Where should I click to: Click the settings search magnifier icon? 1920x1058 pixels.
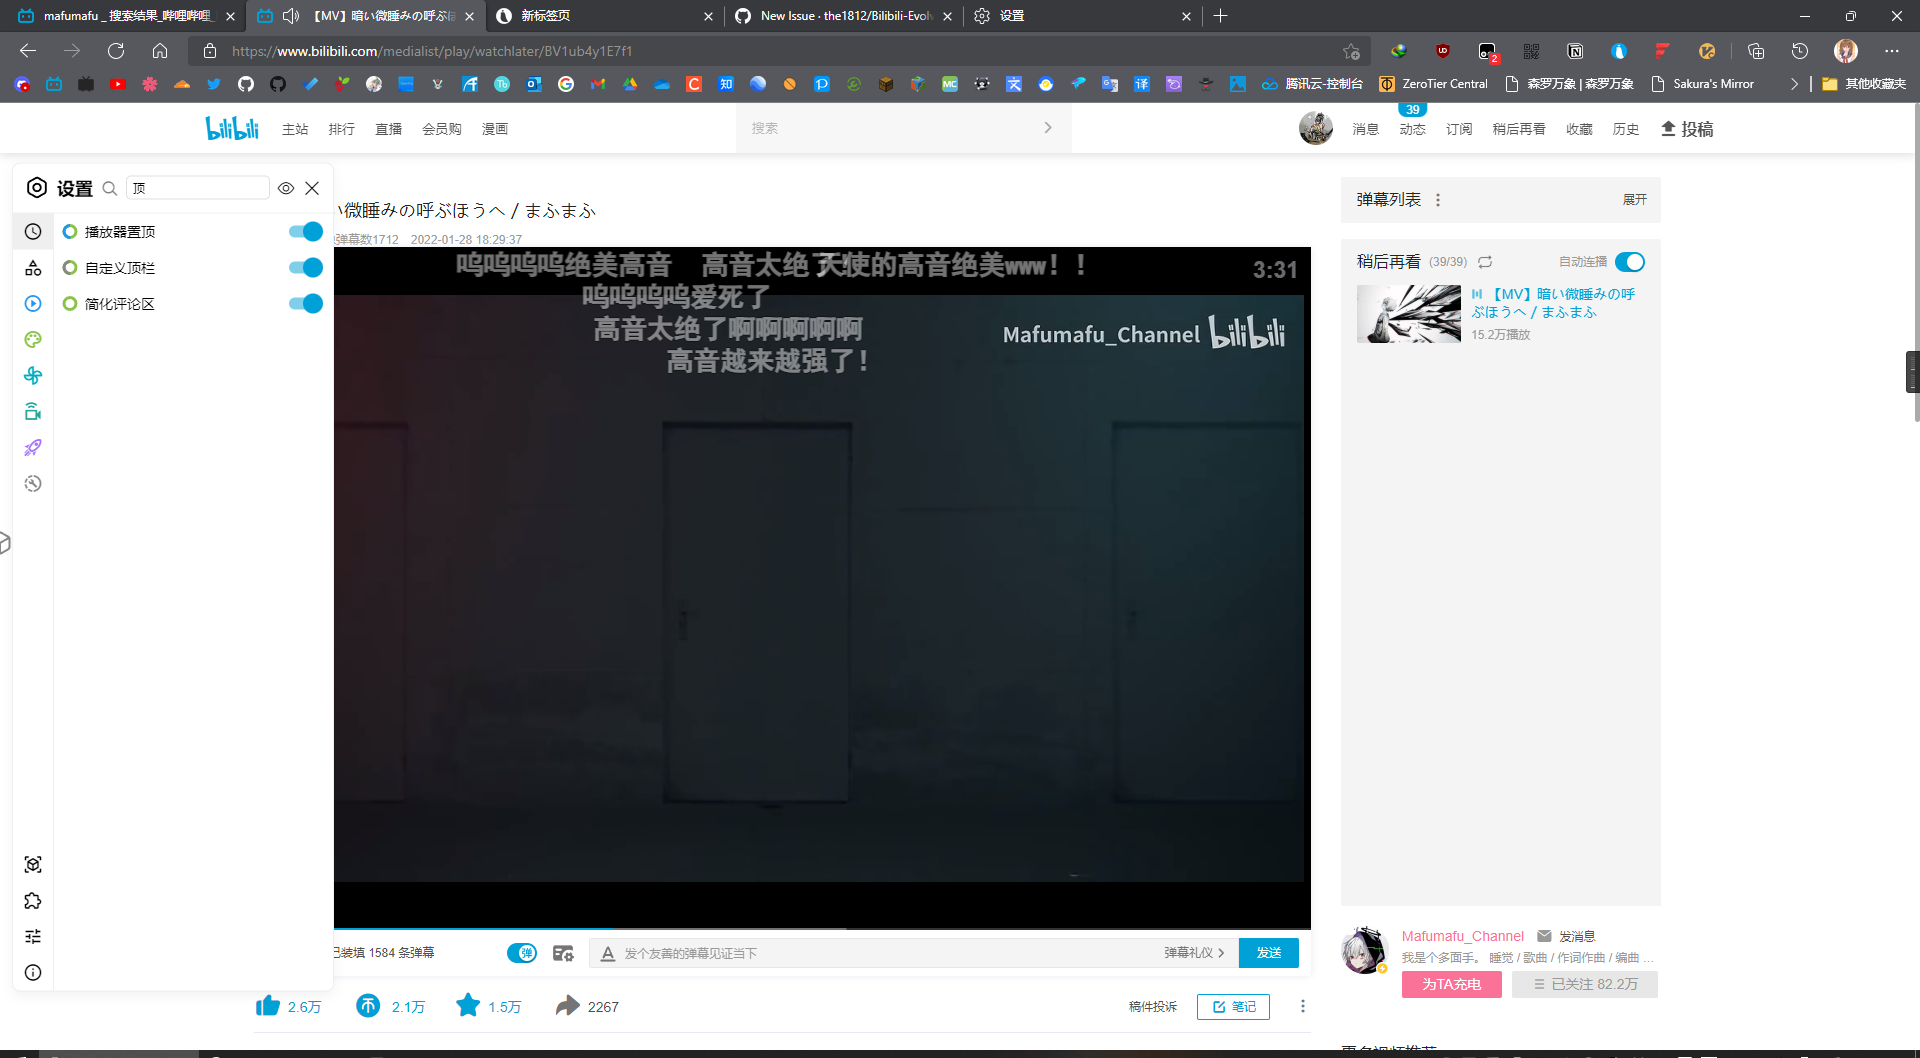coord(110,188)
